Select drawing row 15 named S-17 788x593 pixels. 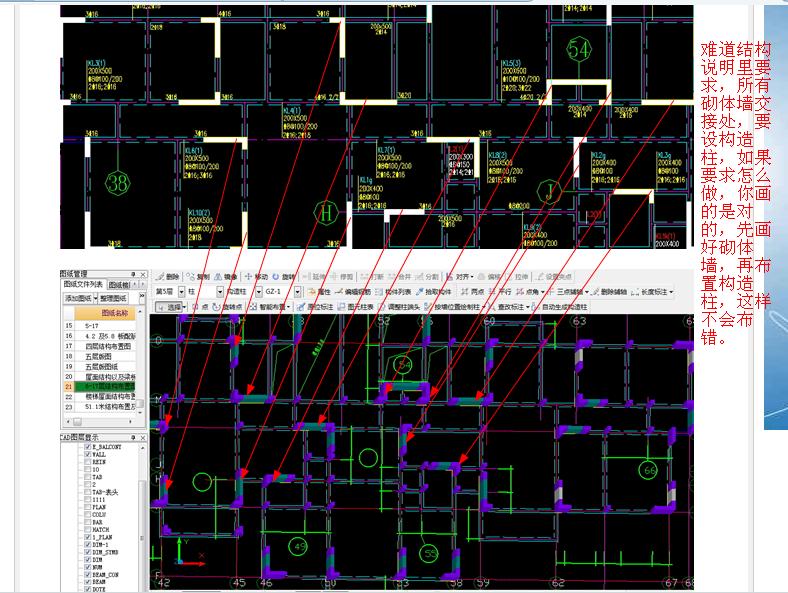point(100,326)
